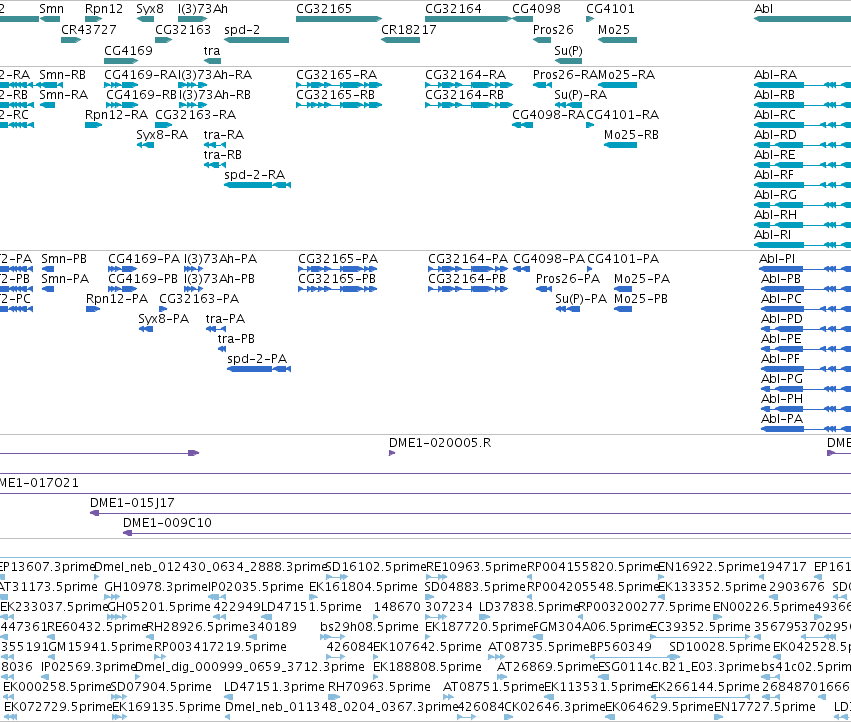851x722 pixels.
Task: Click the Abl-RD transcript label
Action: tap(776, 135)
